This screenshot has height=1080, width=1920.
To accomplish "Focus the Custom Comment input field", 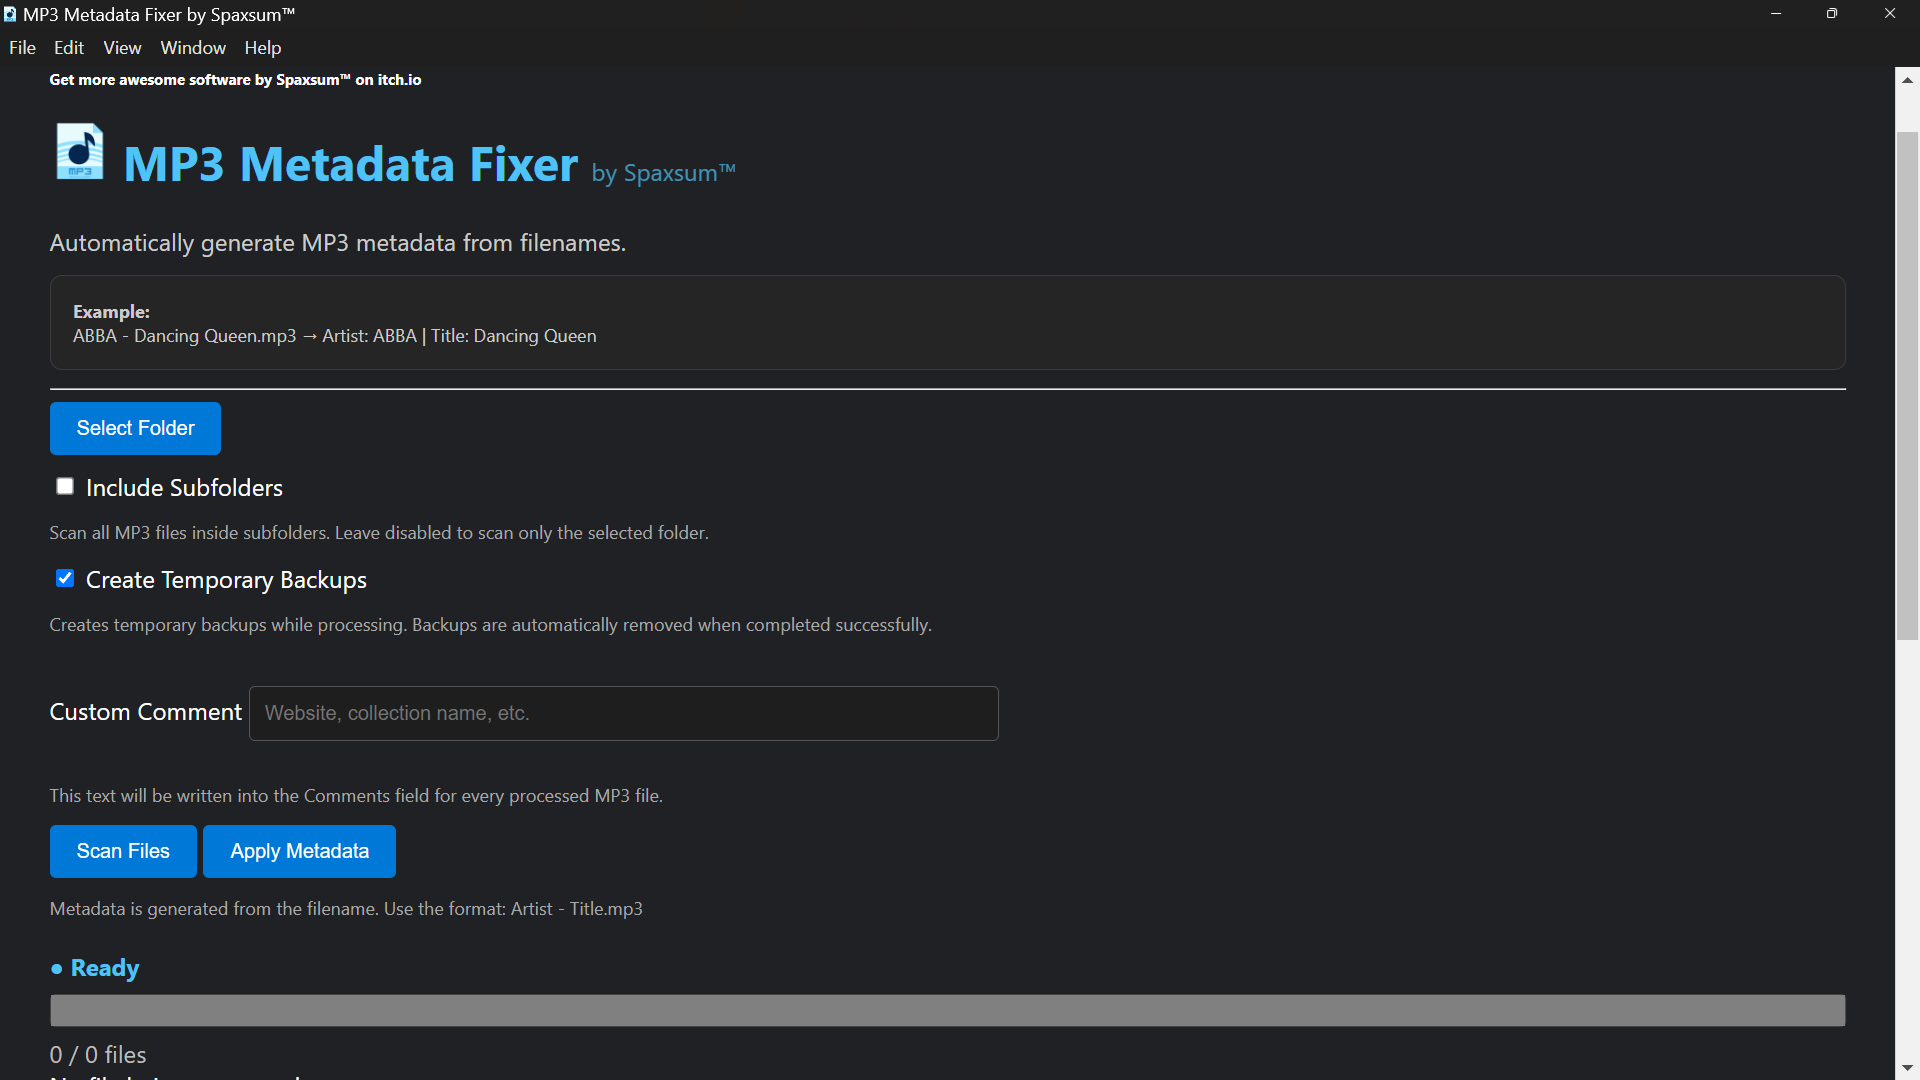I will click(x=623, y=713).
